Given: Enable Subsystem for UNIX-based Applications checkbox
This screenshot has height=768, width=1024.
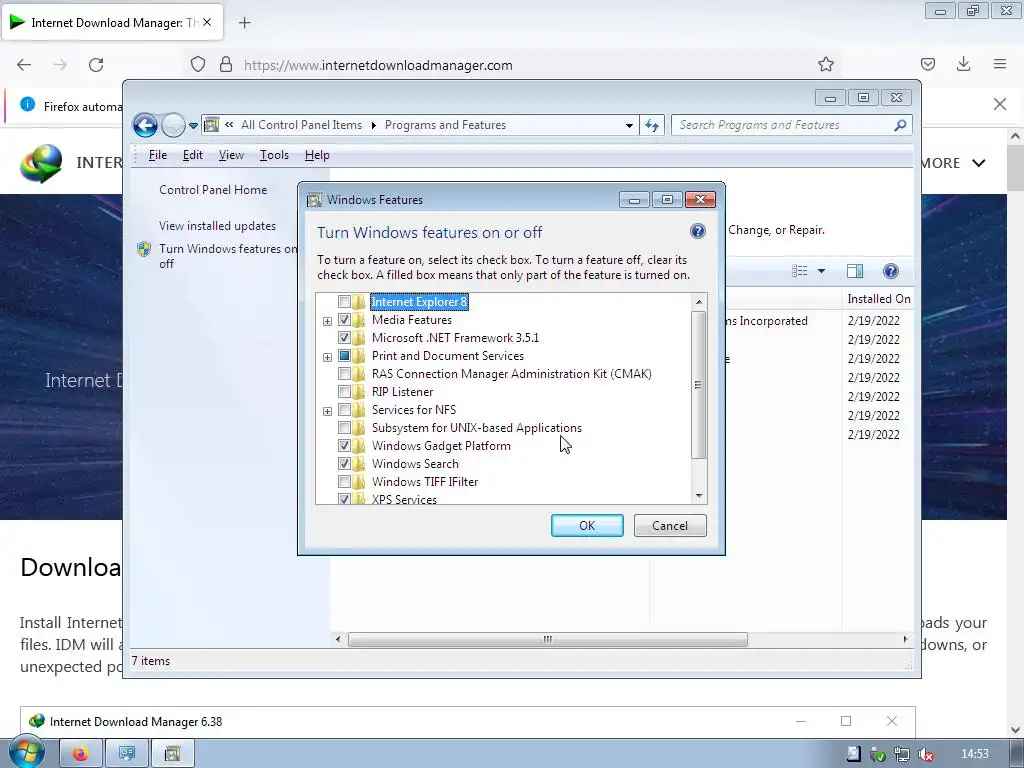Looking at the screenshot, I should (x=344, y=428).
